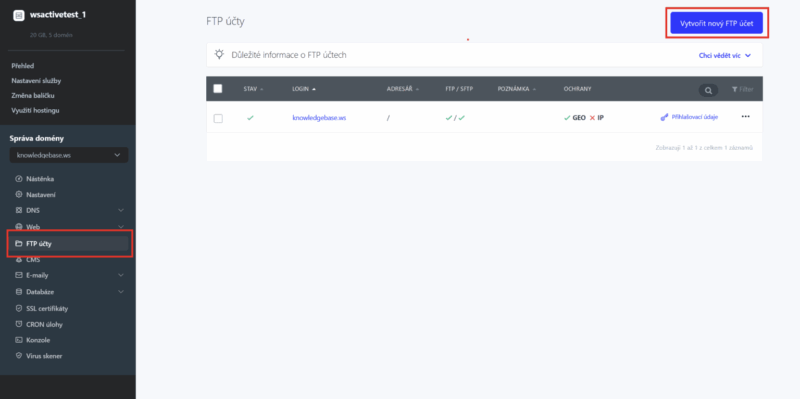
Task: Click the Filter text button
Action: pos(746,89)
